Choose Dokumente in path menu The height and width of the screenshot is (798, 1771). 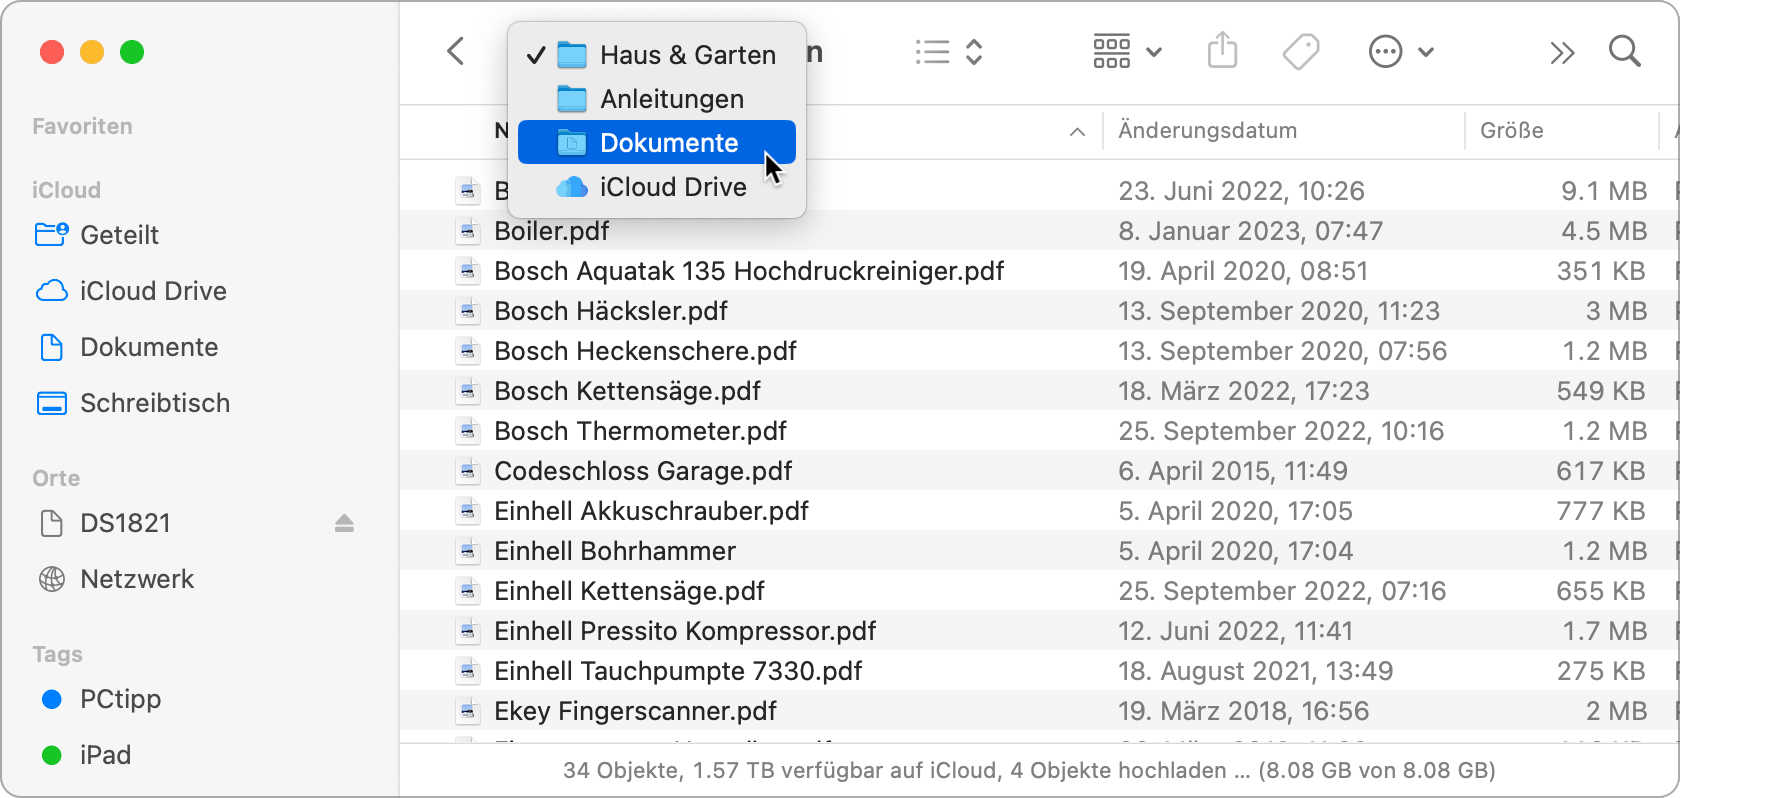tap(657, 143)
